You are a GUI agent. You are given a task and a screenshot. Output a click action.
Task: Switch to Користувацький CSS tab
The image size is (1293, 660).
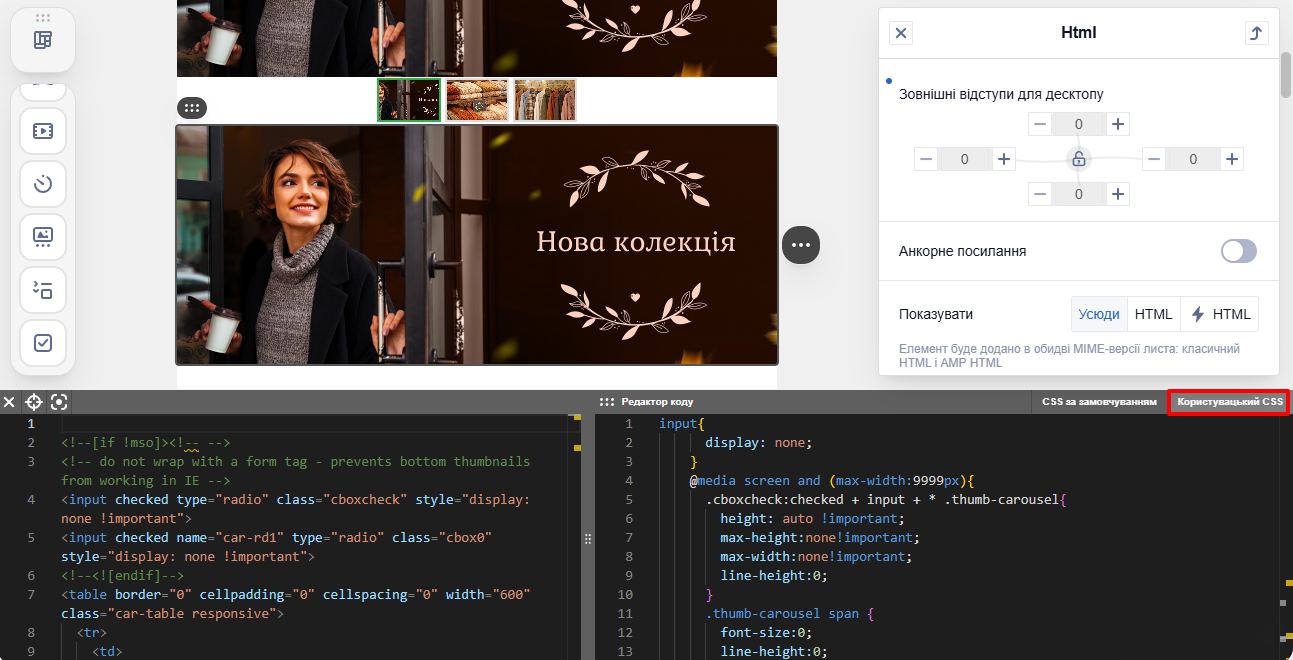pos(1229,402)
